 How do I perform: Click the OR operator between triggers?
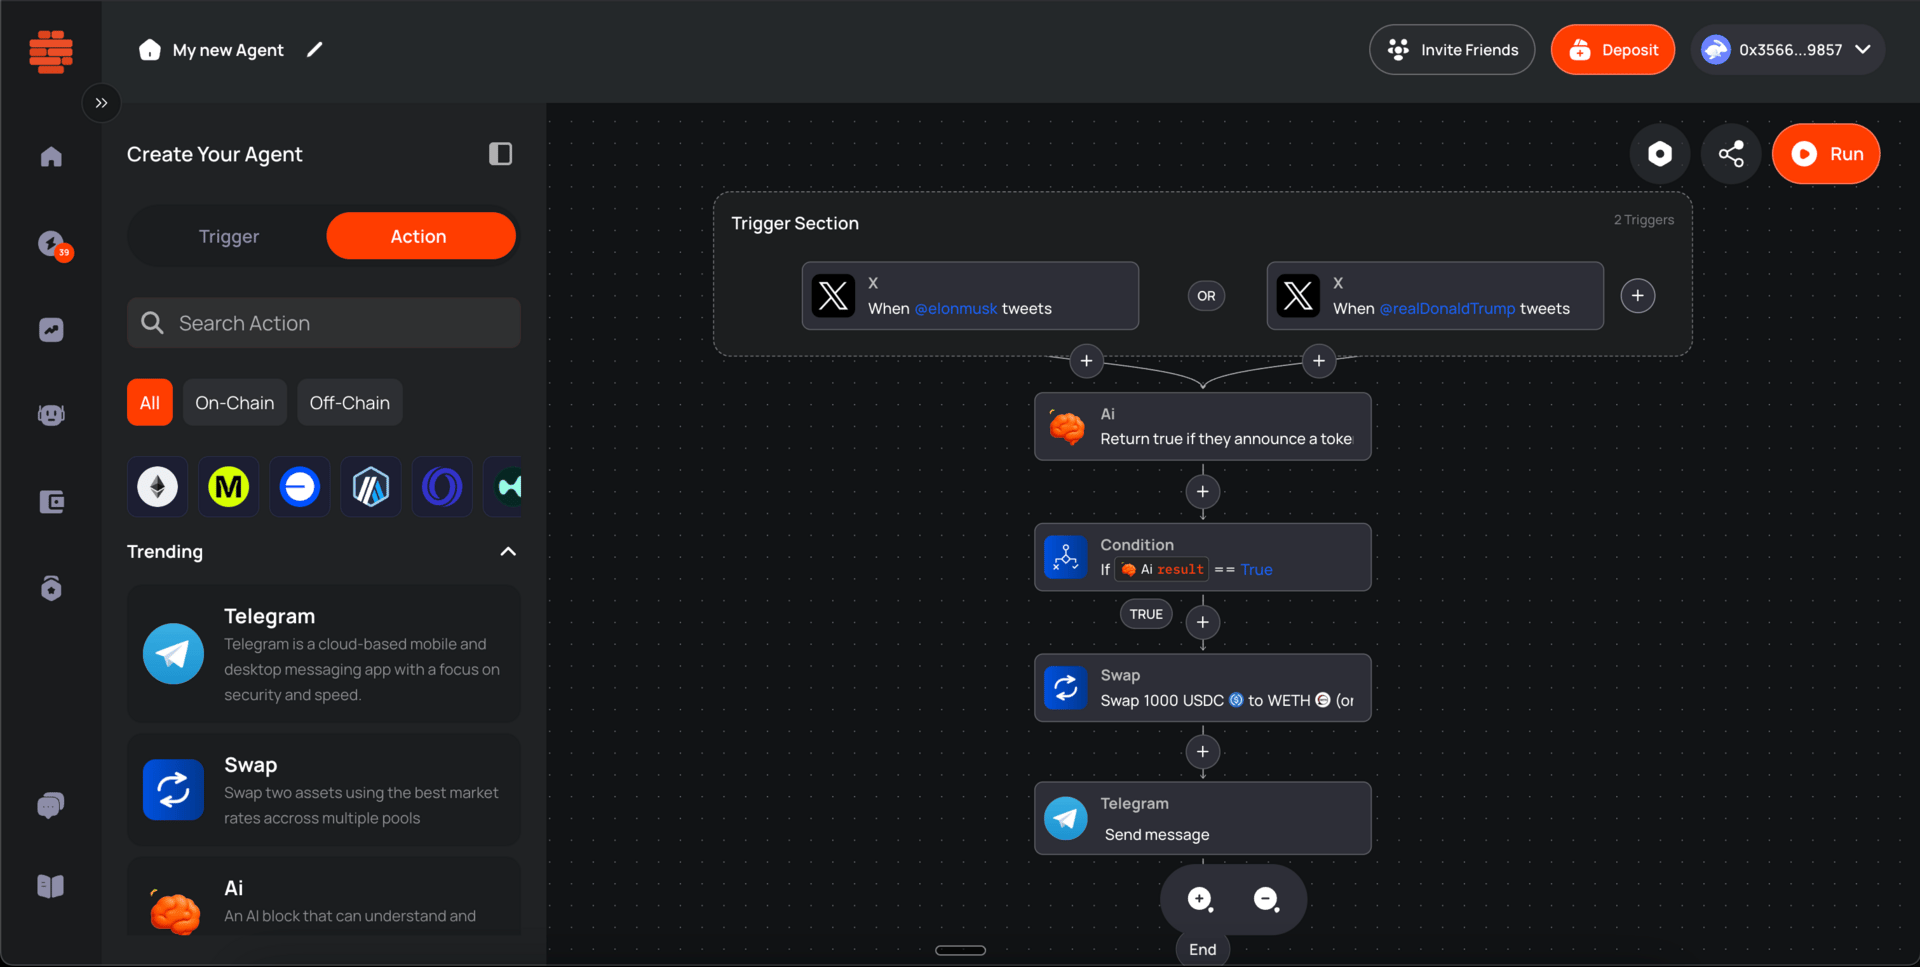(x=1206, y=296)
